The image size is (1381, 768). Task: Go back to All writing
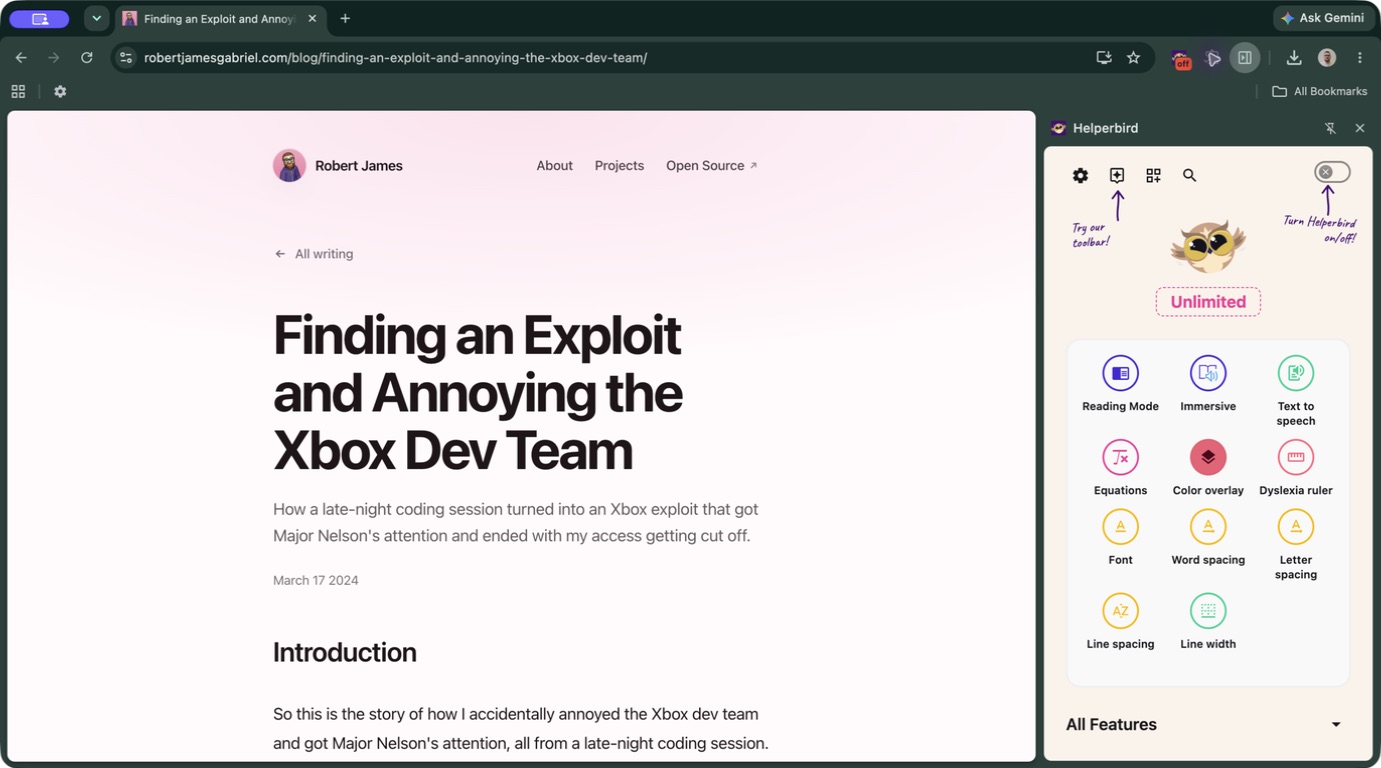(314, 254)
